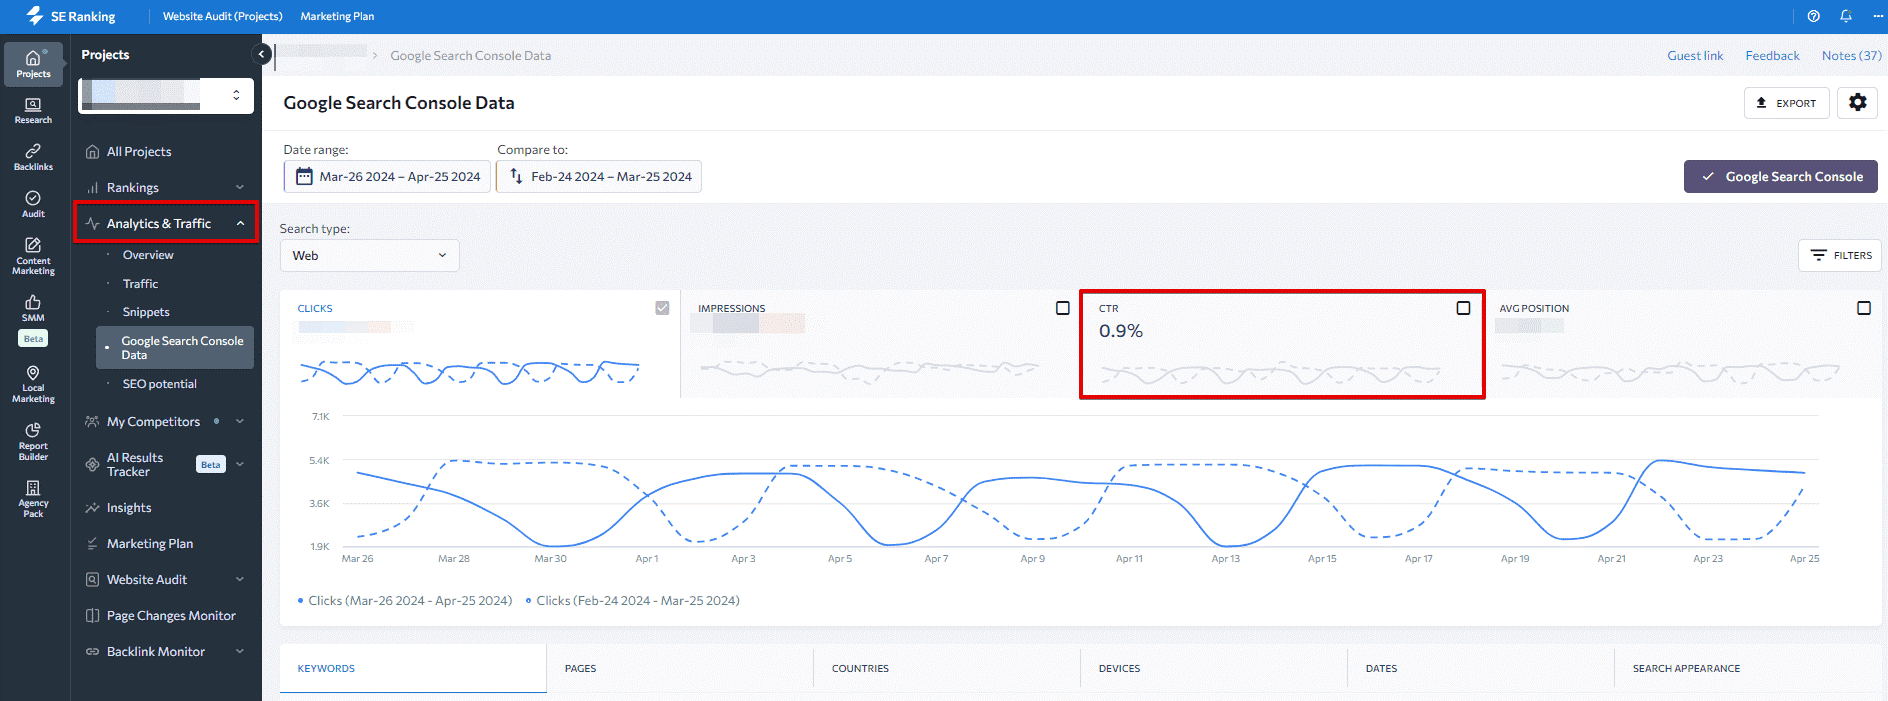The image size is (1888, 701).
Task: Click the Avg Position metric card
Action: tap(1684, 344)
